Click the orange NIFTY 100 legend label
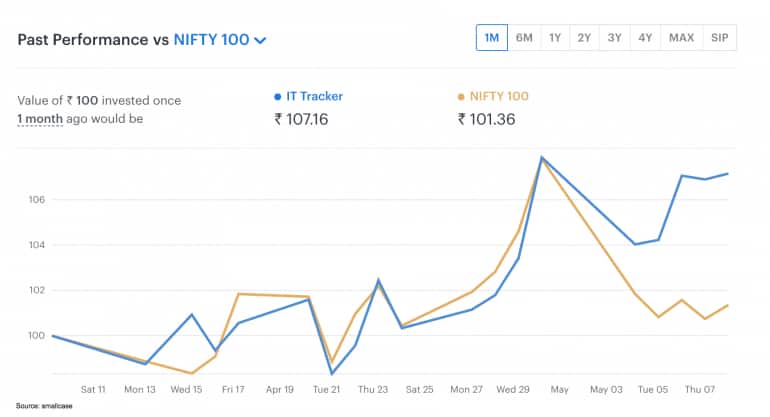The height and width of the screenshot is (417, 770). 499,96
